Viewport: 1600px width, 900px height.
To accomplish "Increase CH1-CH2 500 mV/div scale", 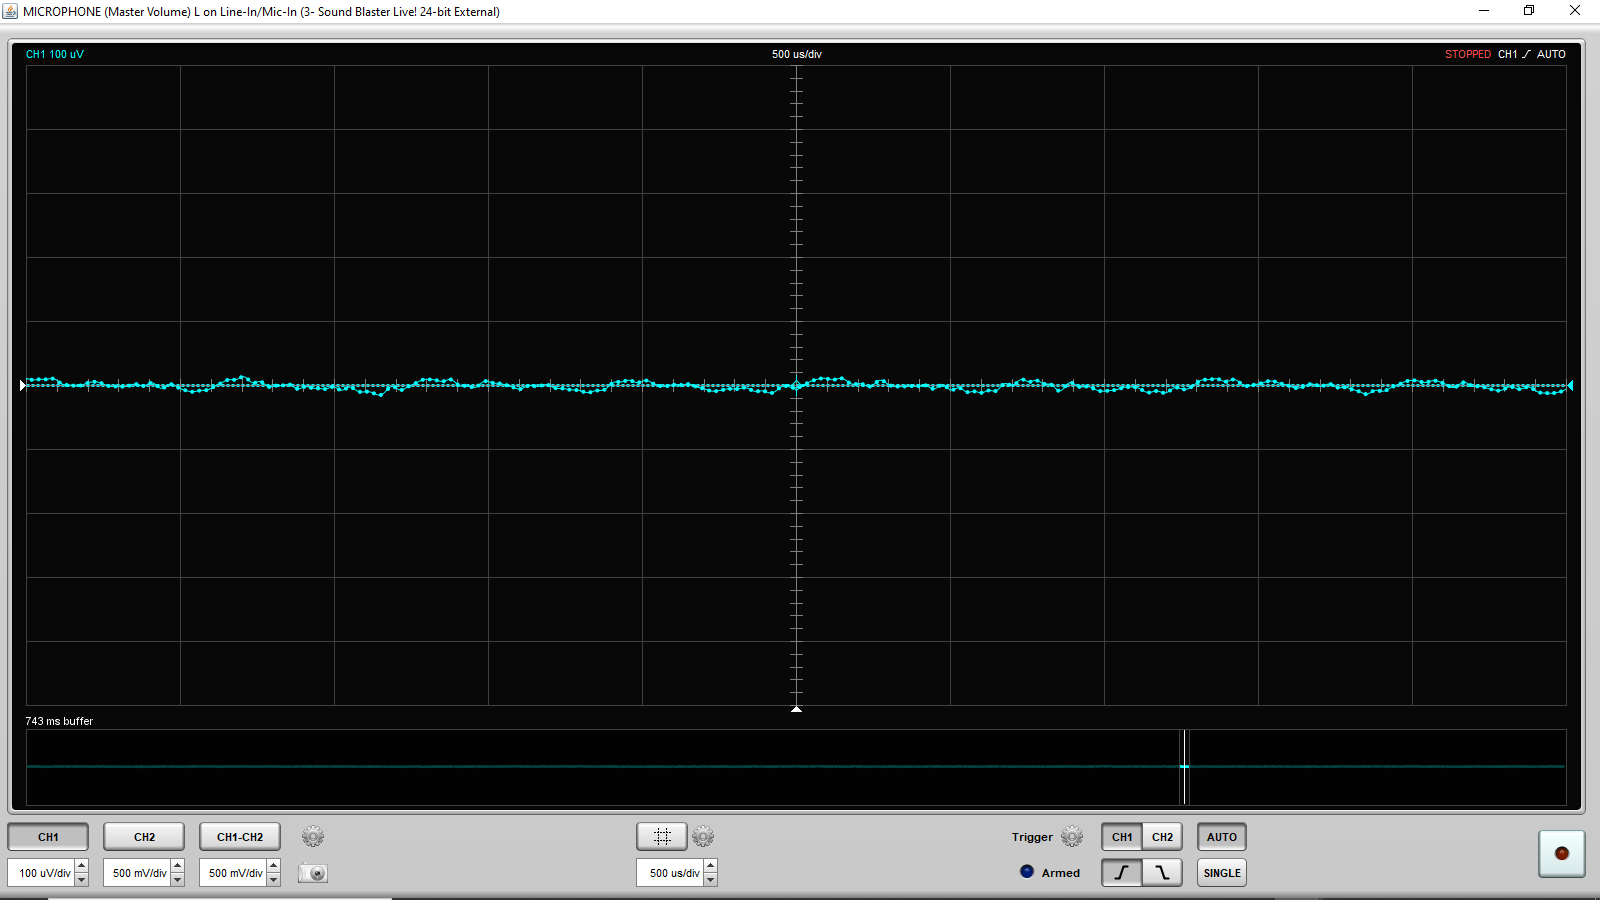I will (x=274, y=866).
